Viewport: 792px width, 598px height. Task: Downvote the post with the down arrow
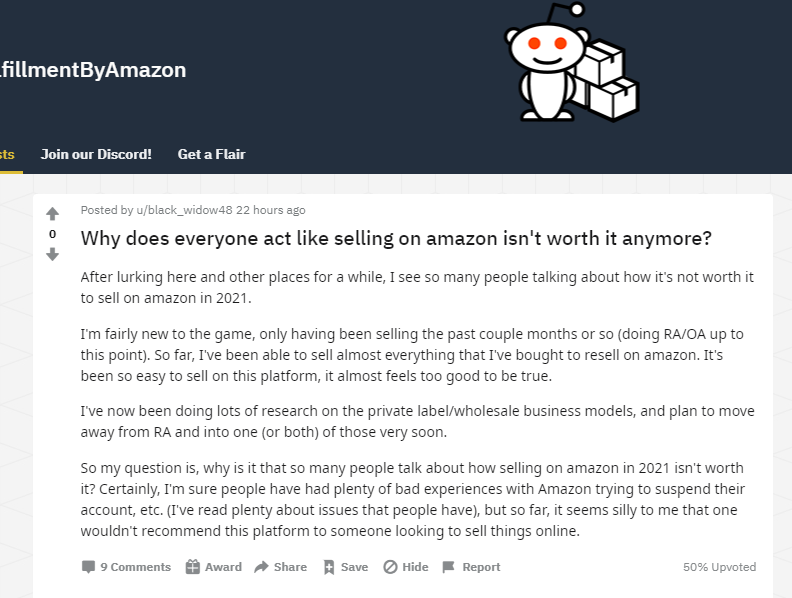[53, 254]
